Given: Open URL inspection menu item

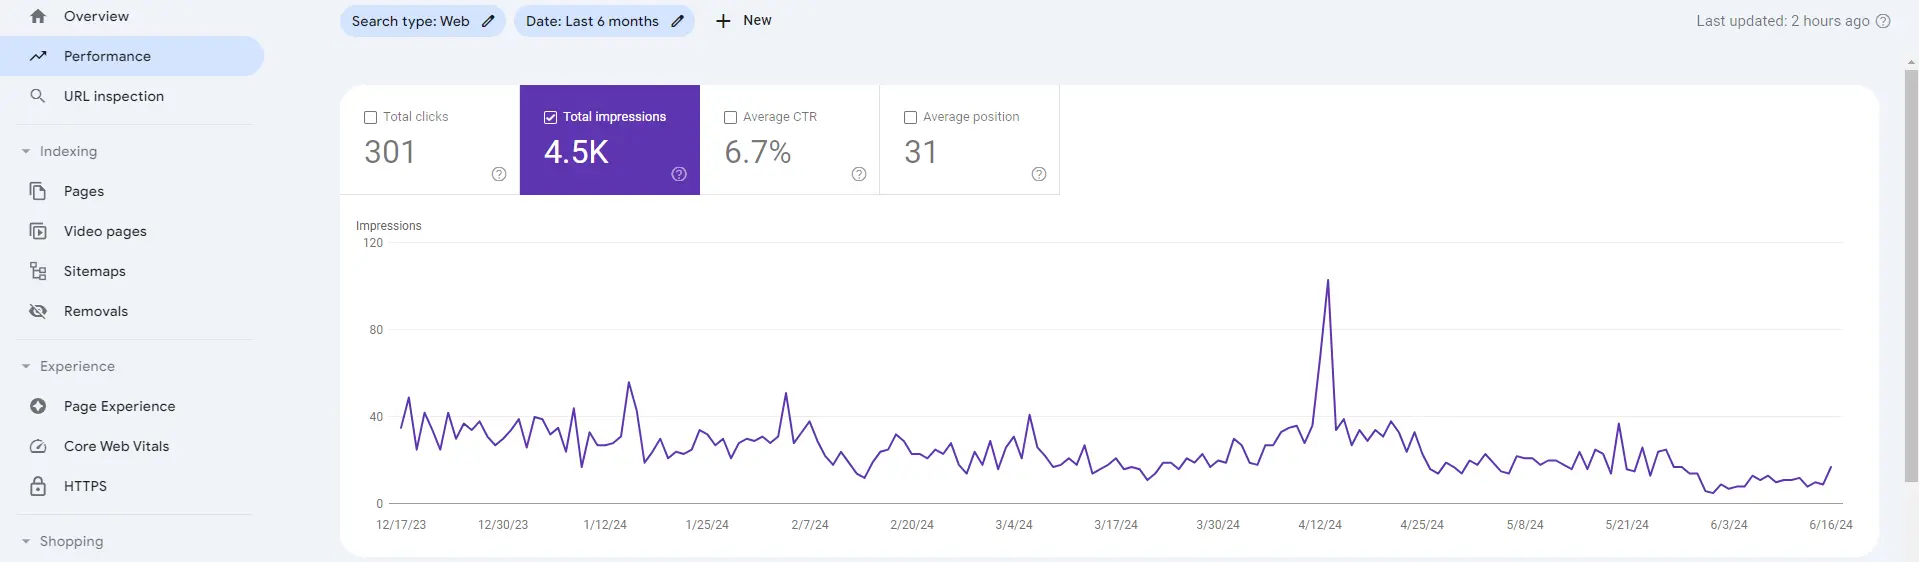Looking at the screenshot, I should 132,96.
